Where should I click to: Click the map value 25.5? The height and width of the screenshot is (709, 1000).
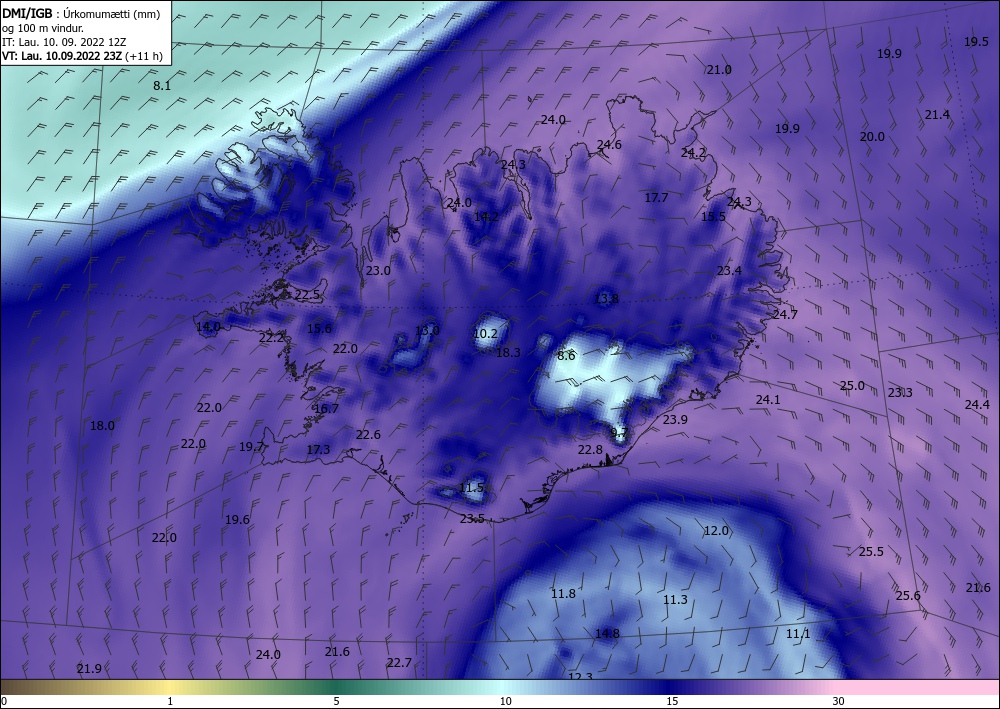click(871, 552)
